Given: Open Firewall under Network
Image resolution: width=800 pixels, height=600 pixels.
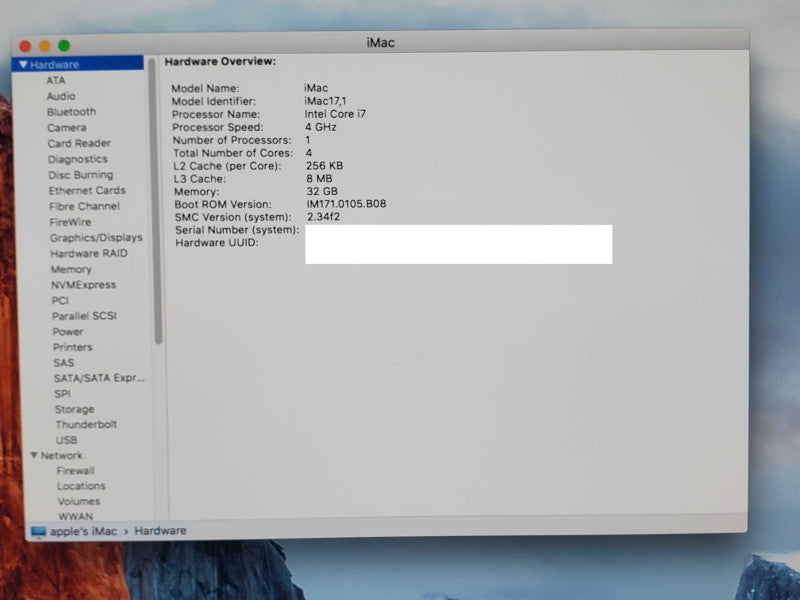Looking at the screenshot, I should 76,470.
